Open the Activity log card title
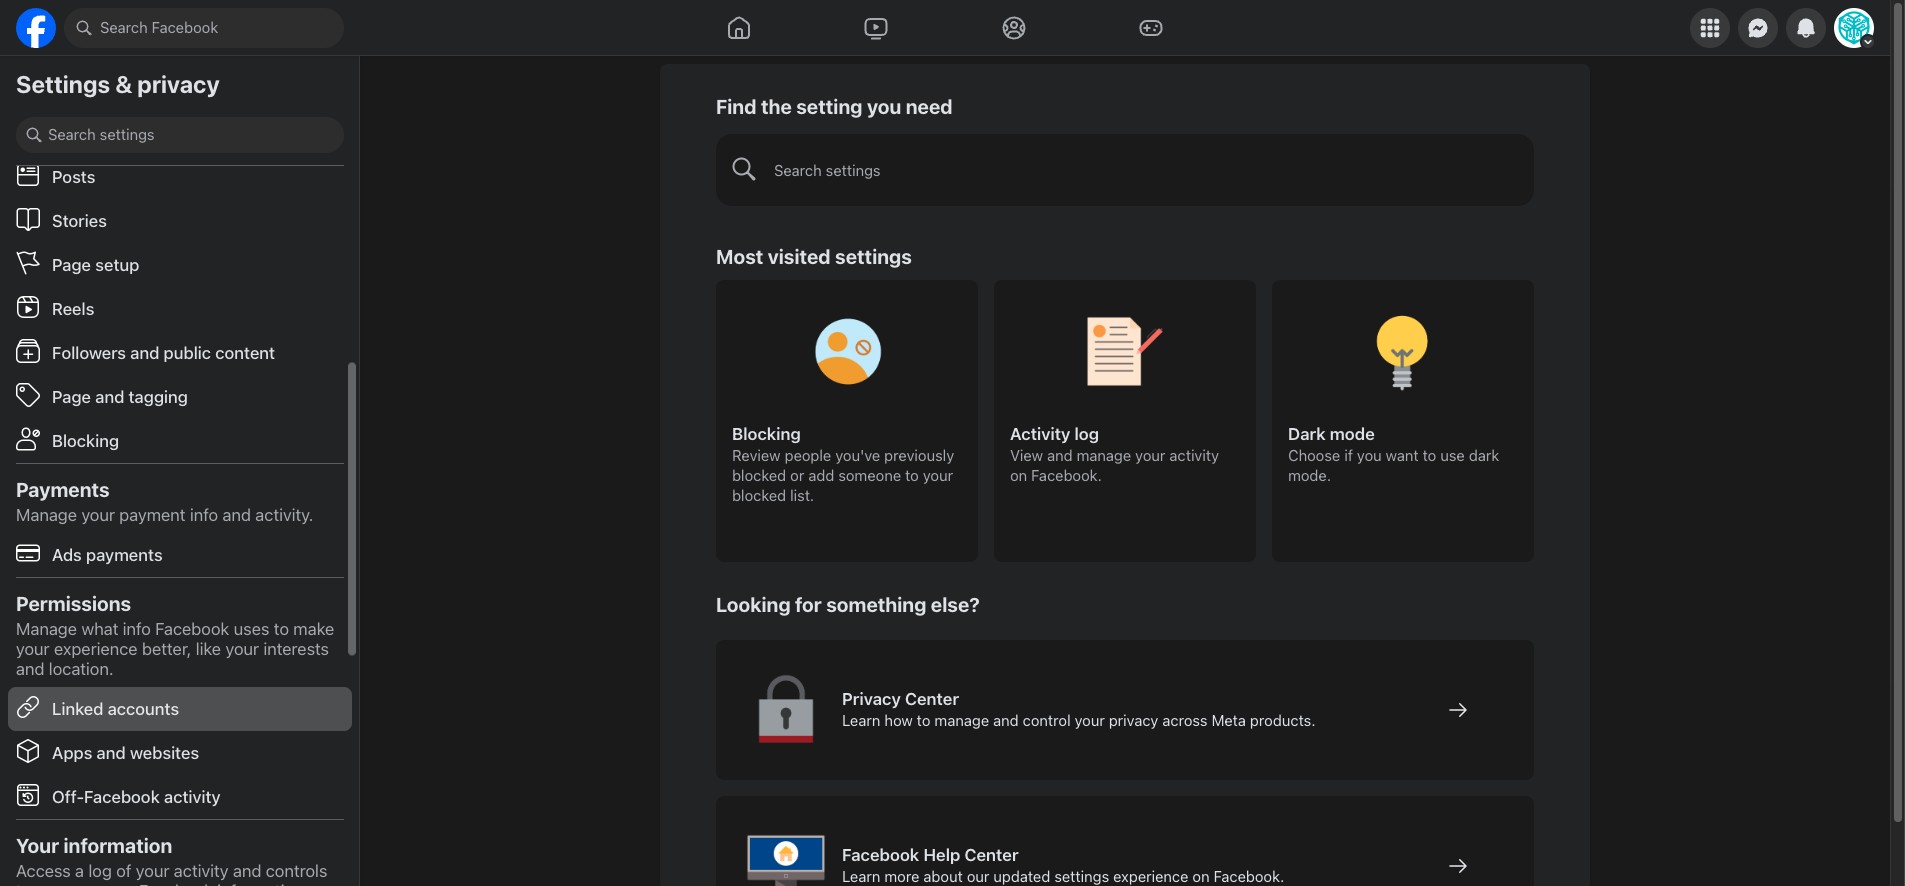This screenshot has height=886, width=1905. (x=1054, y=434)
